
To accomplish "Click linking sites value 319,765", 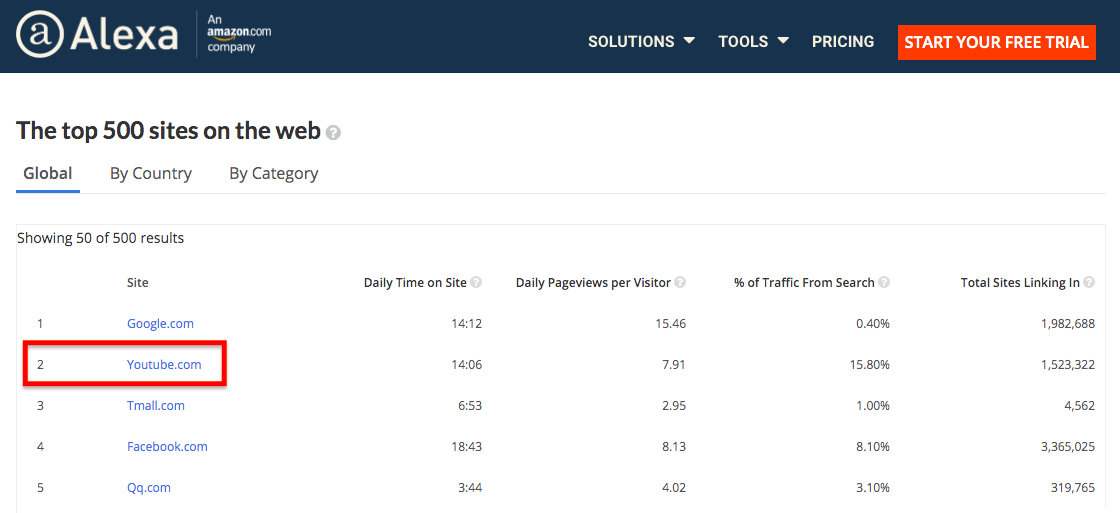I will pos(1074,489).
